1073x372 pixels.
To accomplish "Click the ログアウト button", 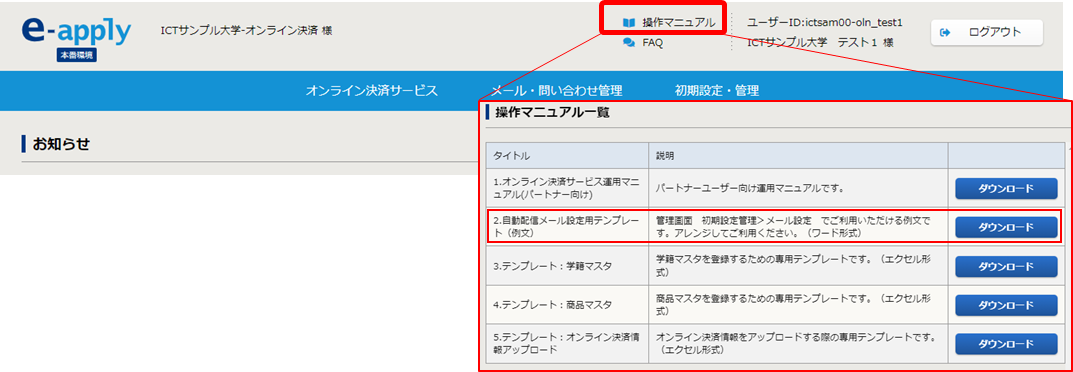I will [986, 32].
